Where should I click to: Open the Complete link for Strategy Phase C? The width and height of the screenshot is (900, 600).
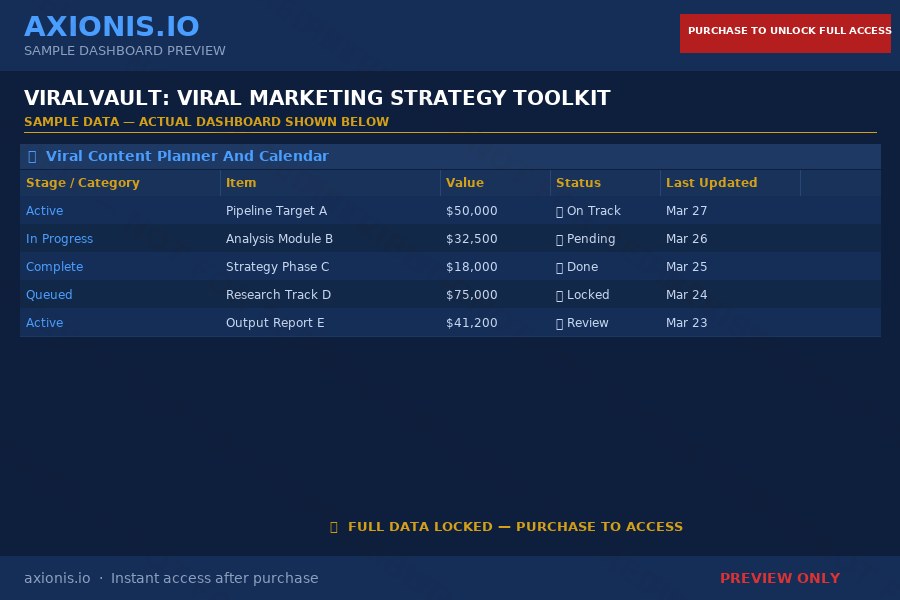pyautogui.click(x=54, y=267)
